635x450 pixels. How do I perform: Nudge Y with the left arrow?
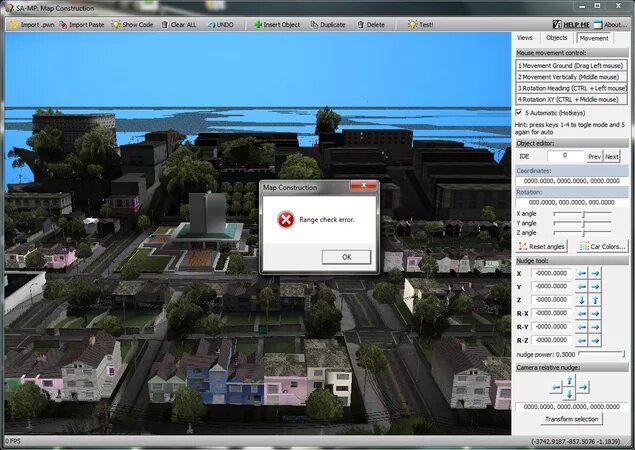(582, 286)
